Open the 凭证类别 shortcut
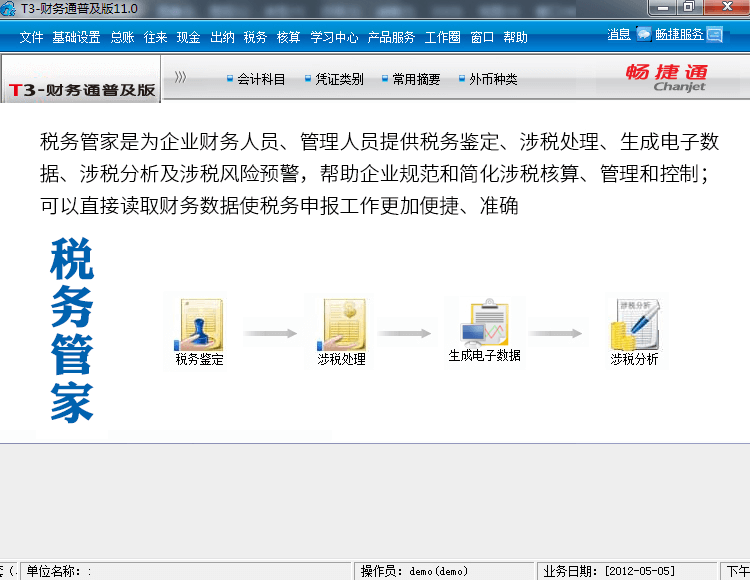The image size is (750, 580). (x=334, y=79)
